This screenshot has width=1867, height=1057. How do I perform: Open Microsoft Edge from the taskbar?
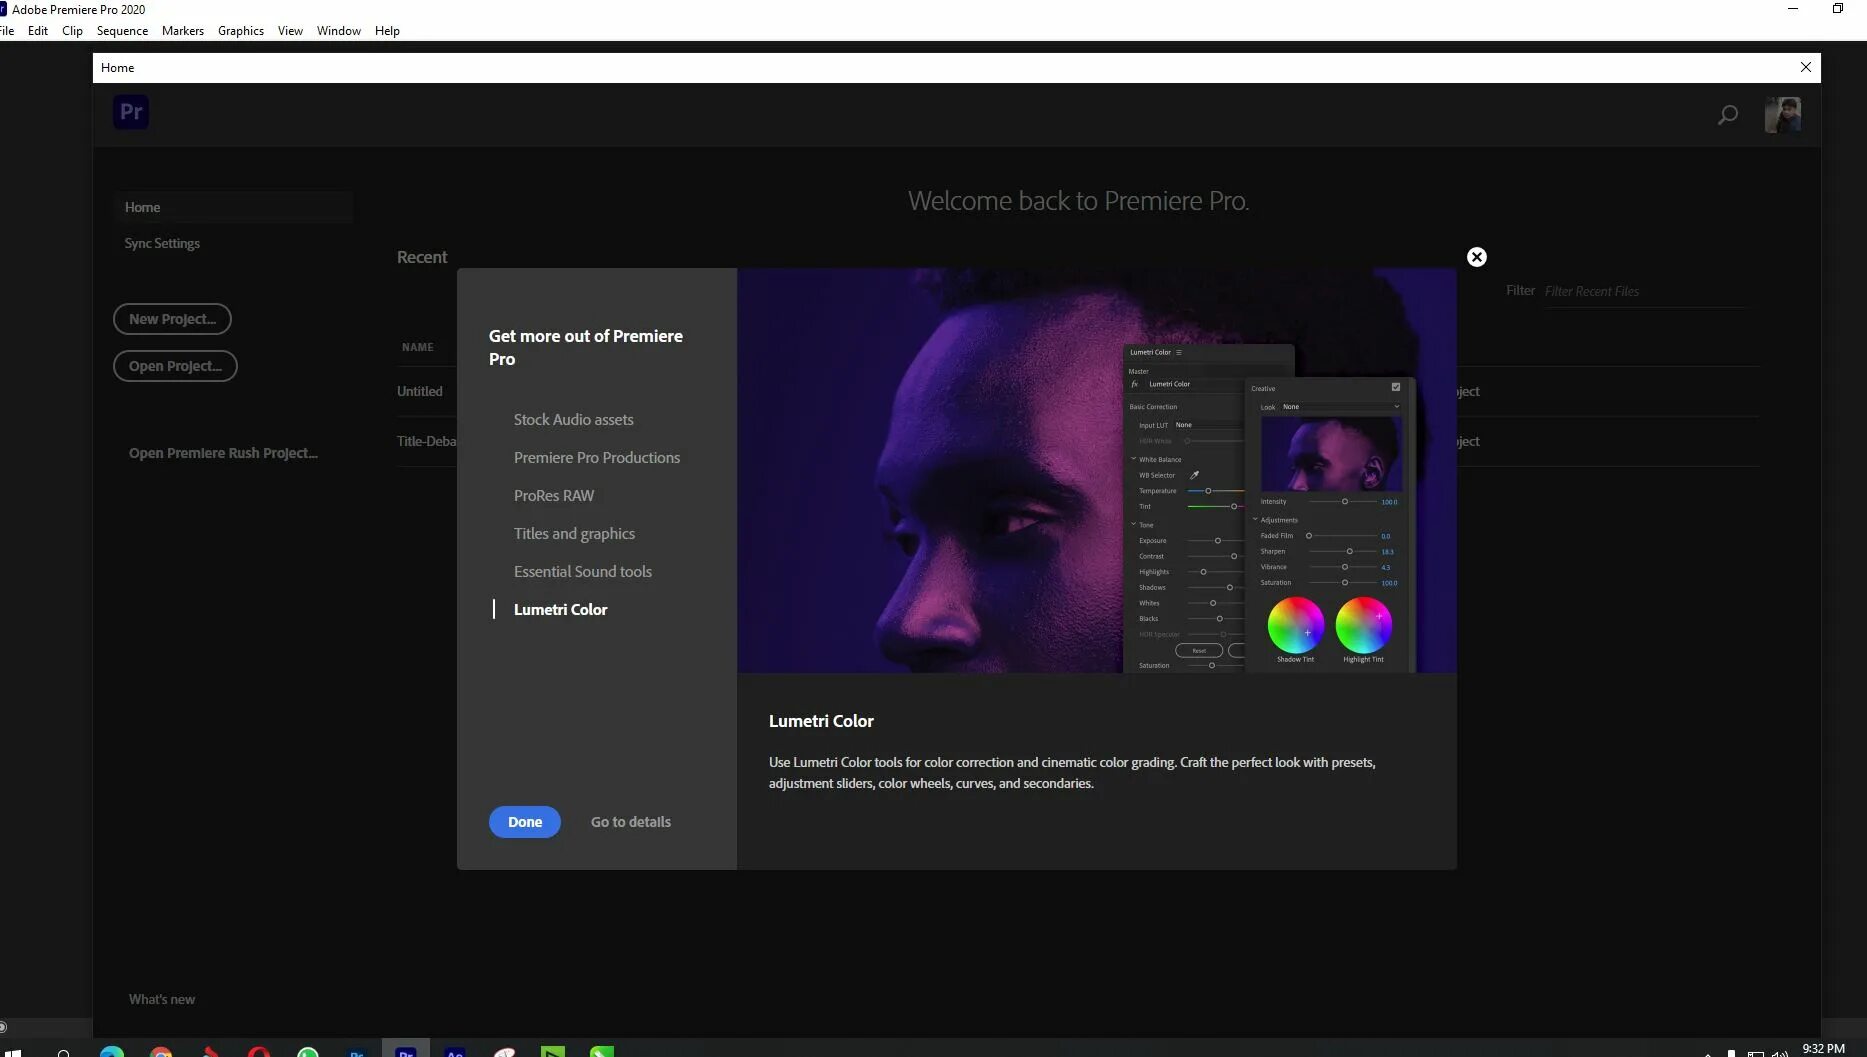click(x=112, y=1052)
